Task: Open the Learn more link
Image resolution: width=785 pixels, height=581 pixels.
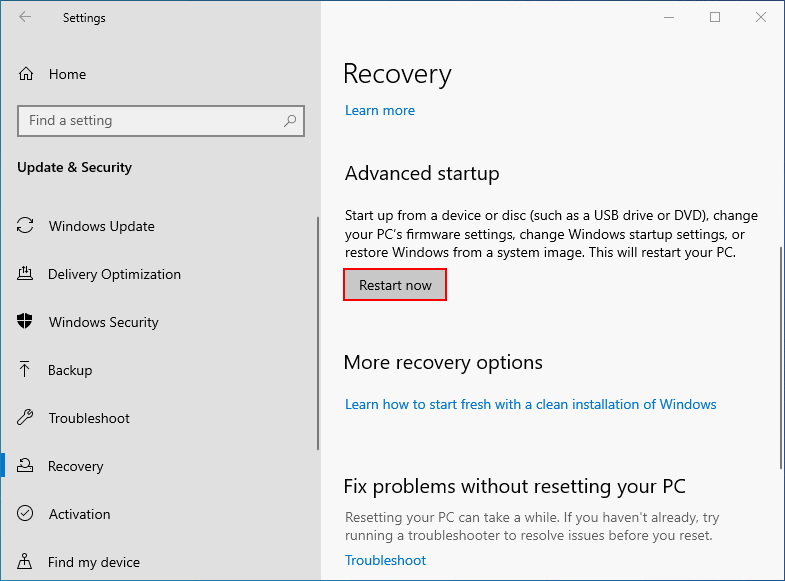Action: [380, 110]
